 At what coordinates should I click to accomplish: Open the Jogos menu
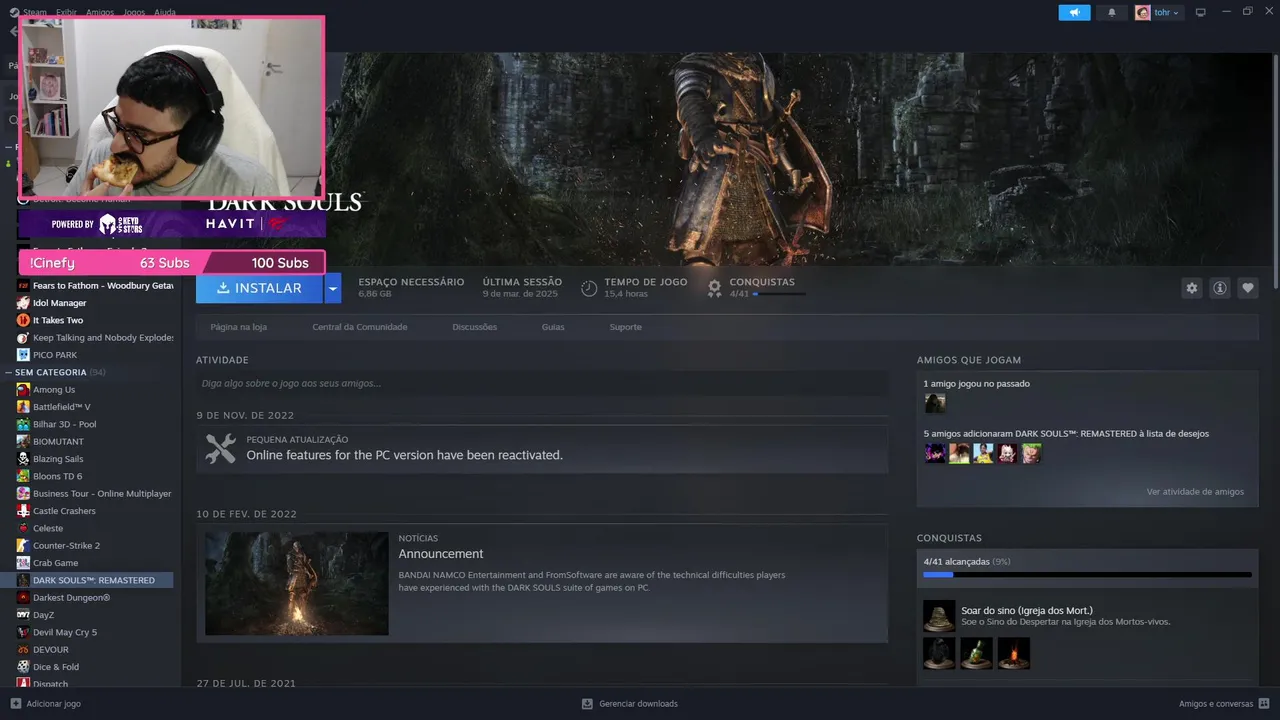133,13
